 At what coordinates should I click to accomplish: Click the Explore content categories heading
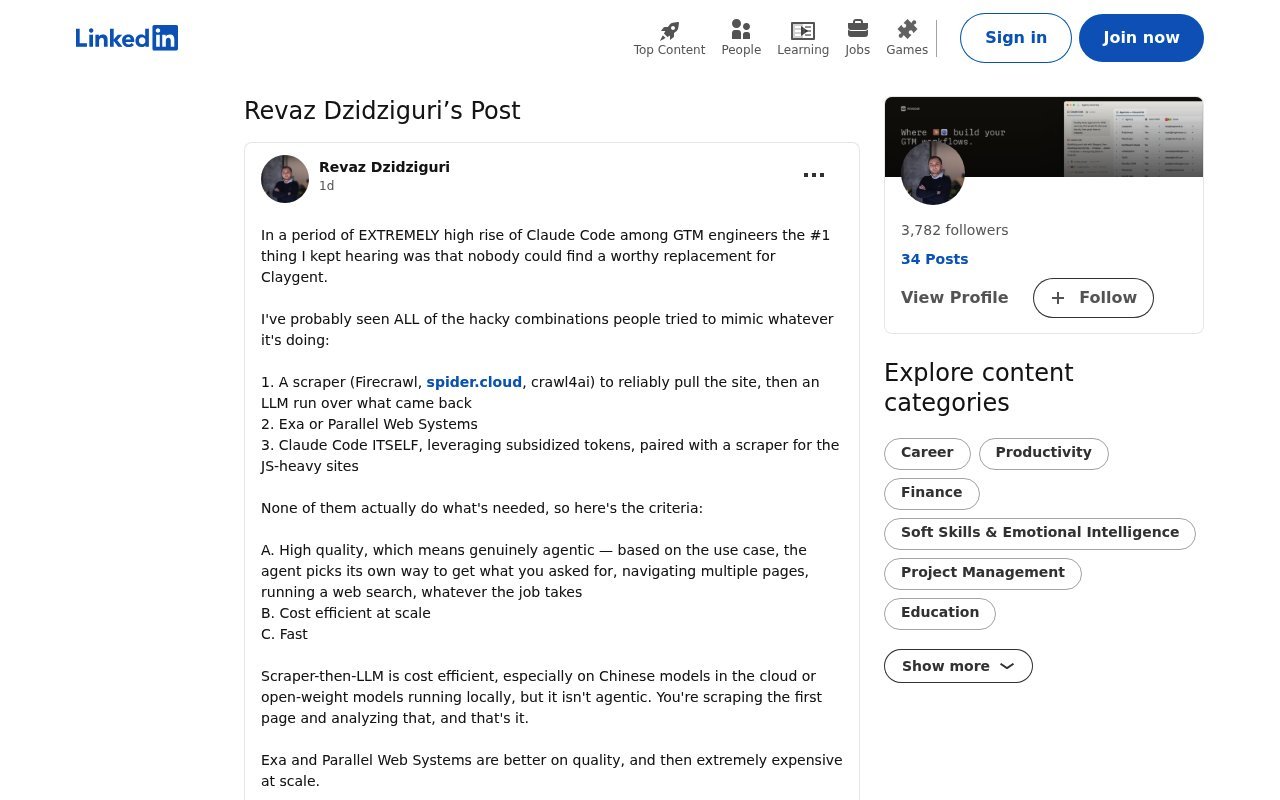[978, 388]
